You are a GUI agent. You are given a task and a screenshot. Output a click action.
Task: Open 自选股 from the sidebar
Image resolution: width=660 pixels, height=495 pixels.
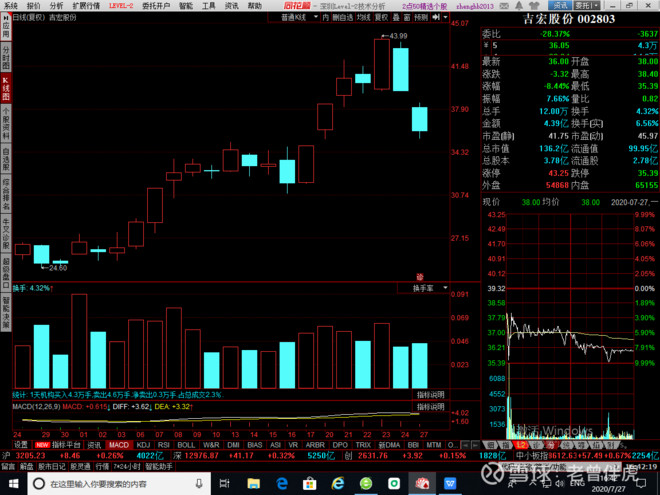pos(6,159)
